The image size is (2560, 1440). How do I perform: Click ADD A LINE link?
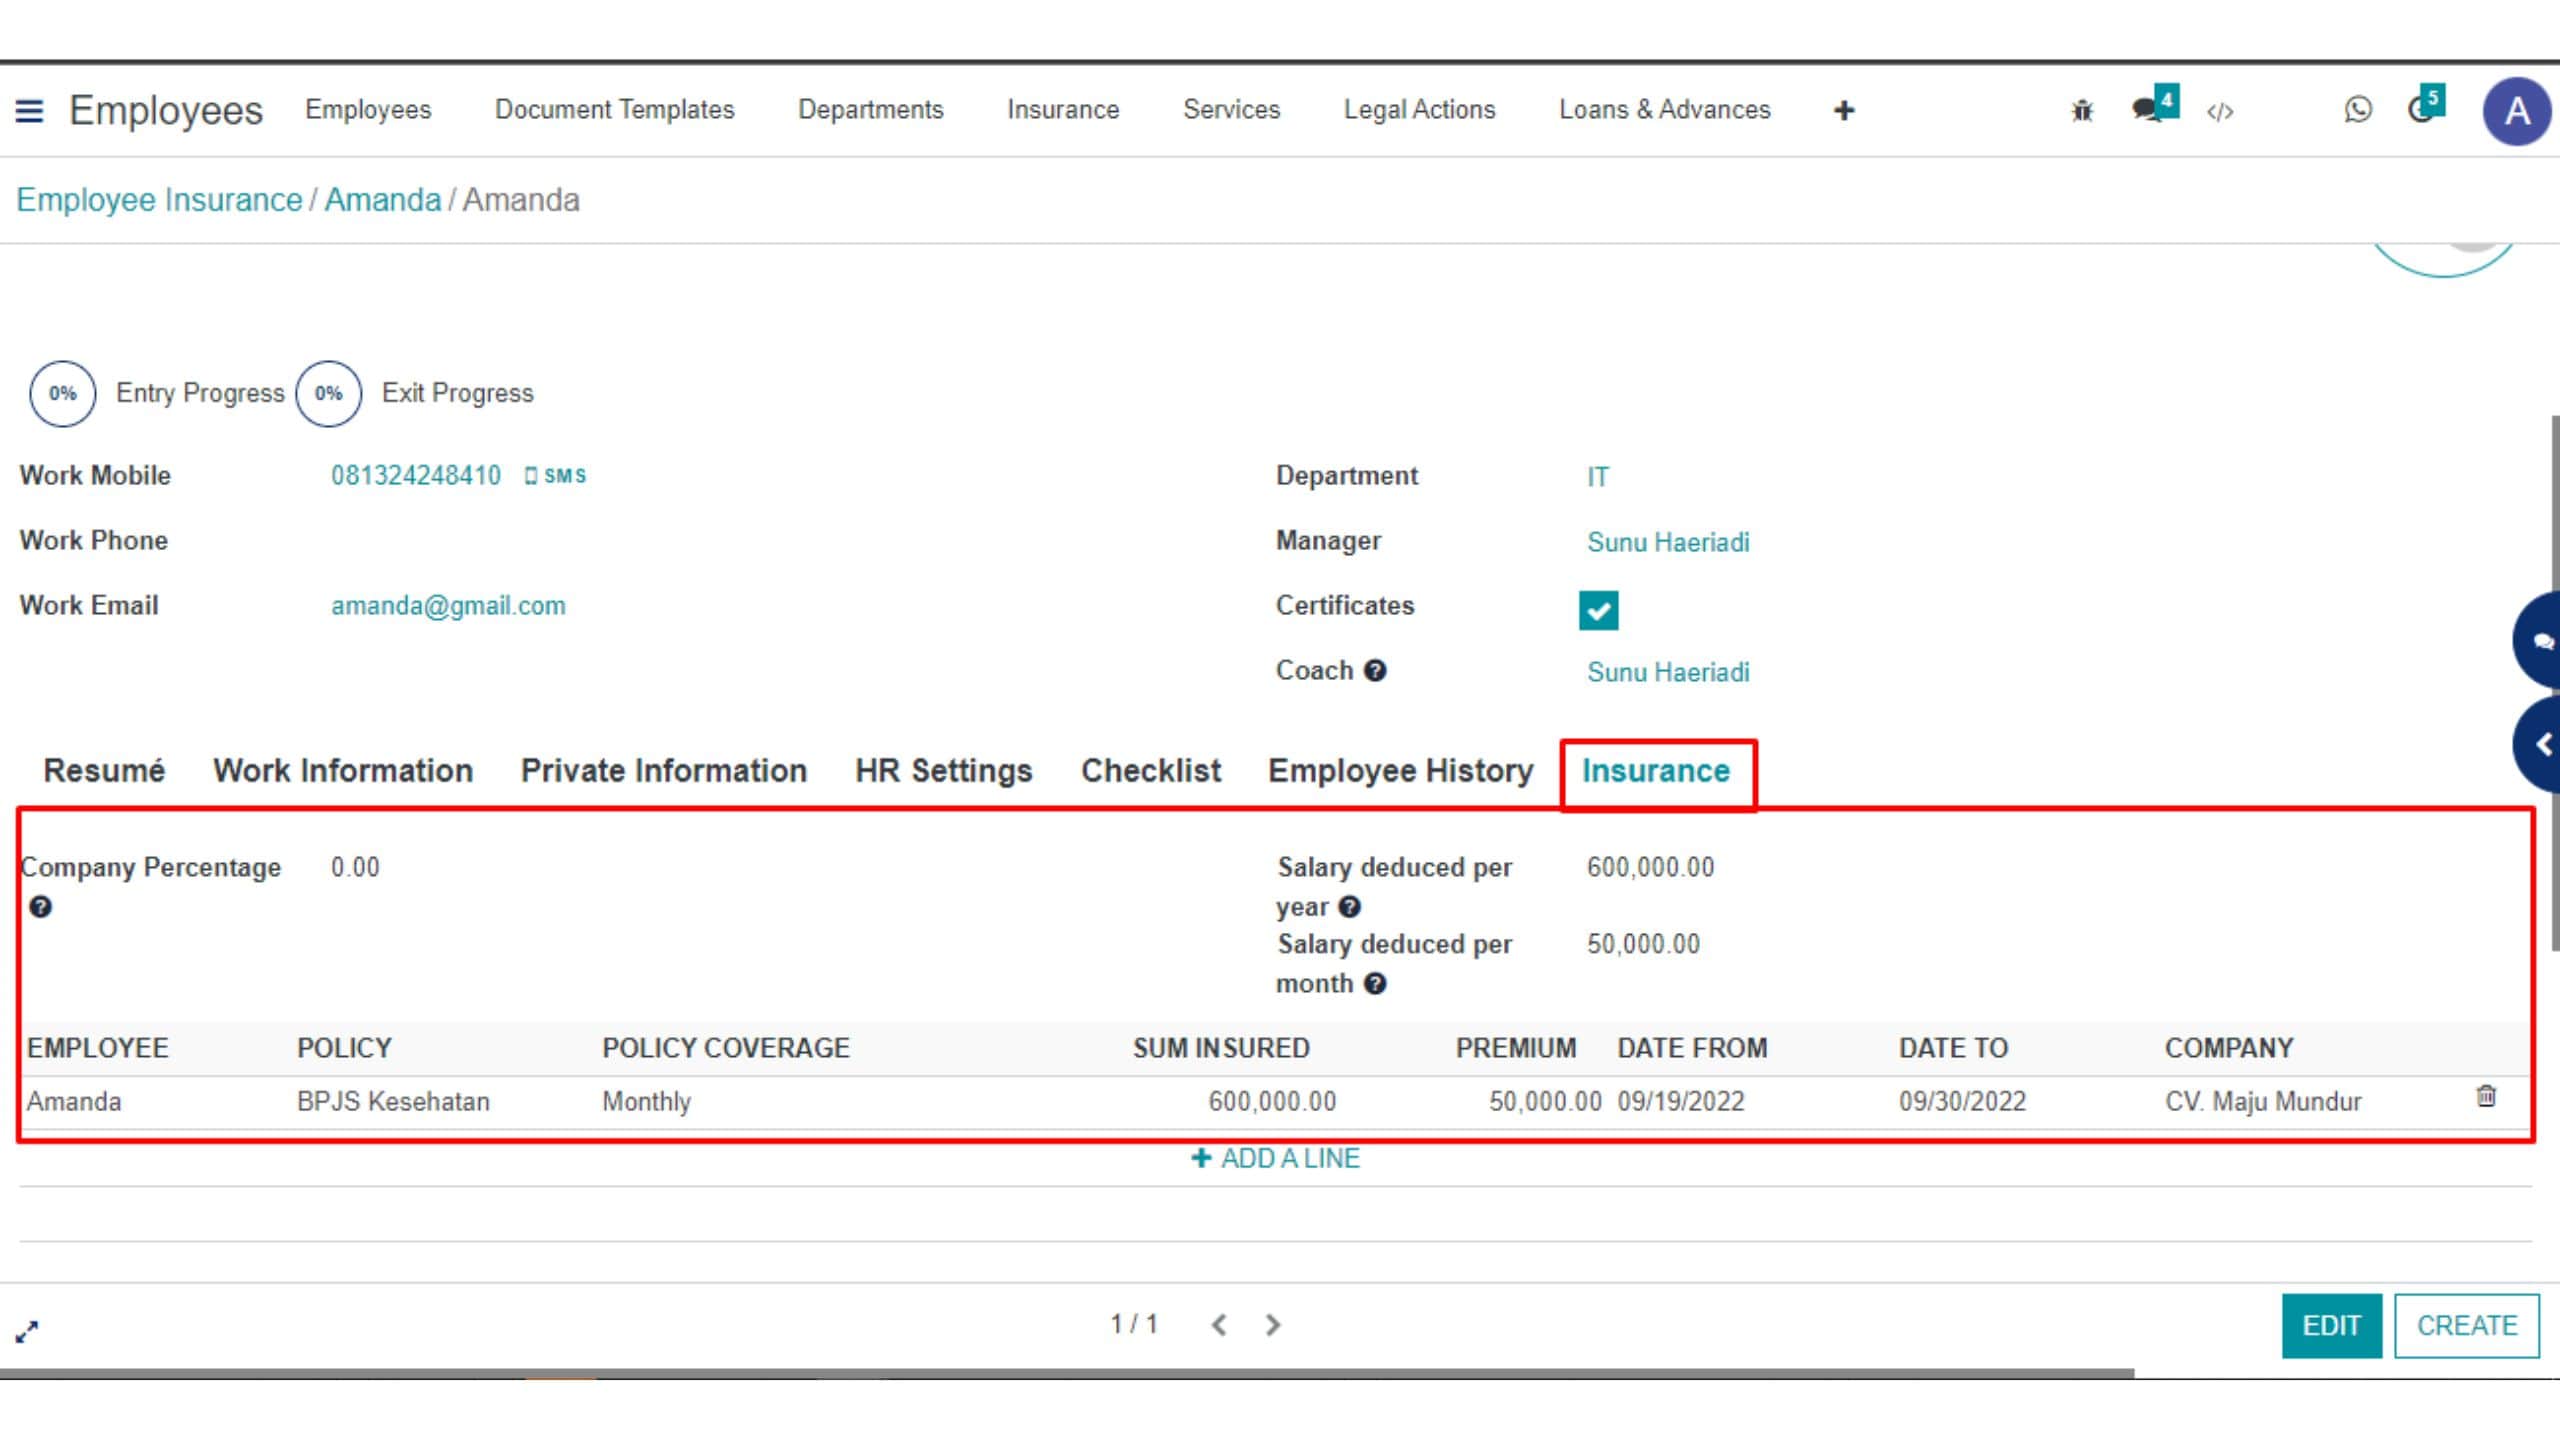click(x=1275, y=1159)
